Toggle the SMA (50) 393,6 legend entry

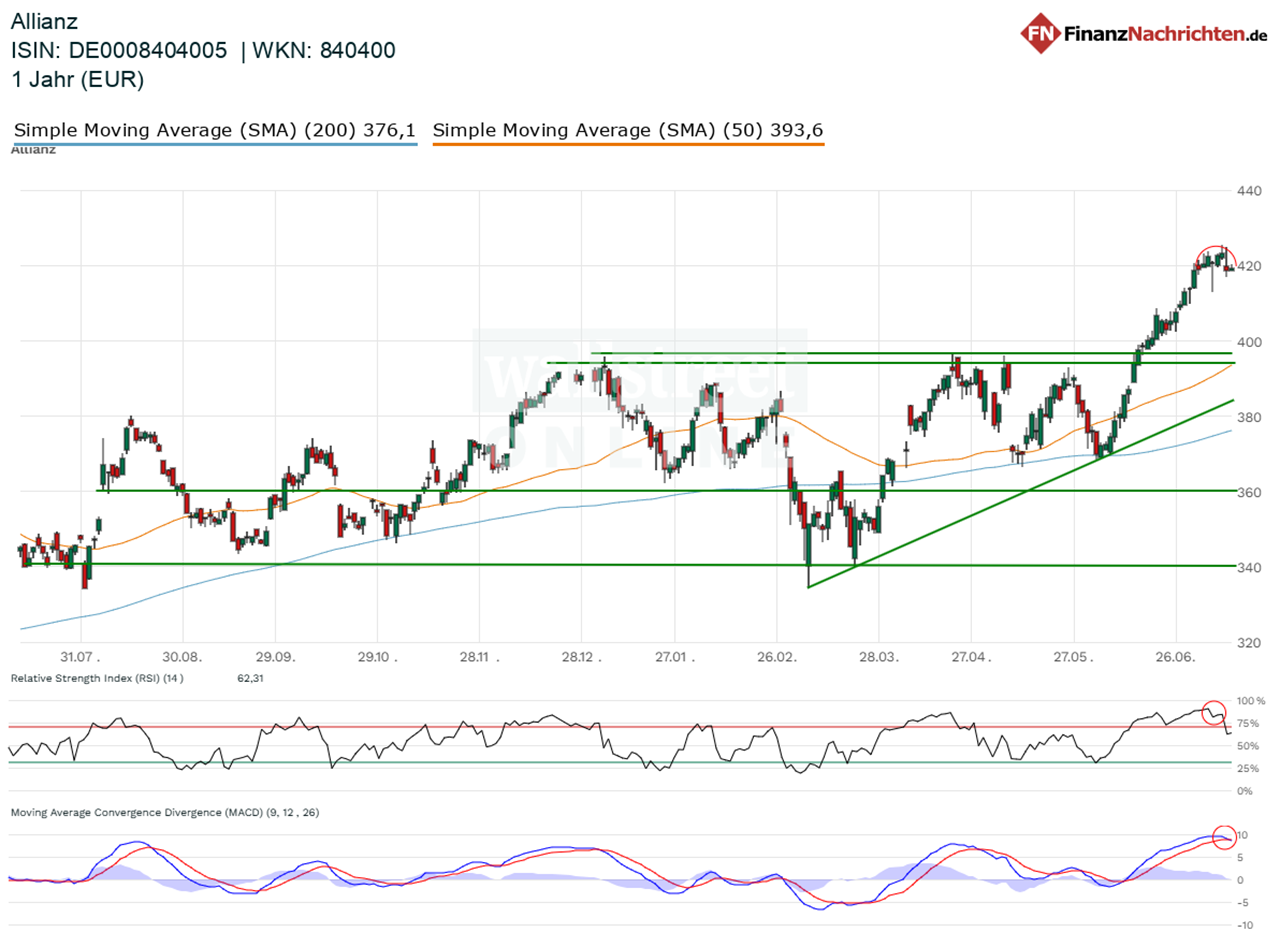629,130
